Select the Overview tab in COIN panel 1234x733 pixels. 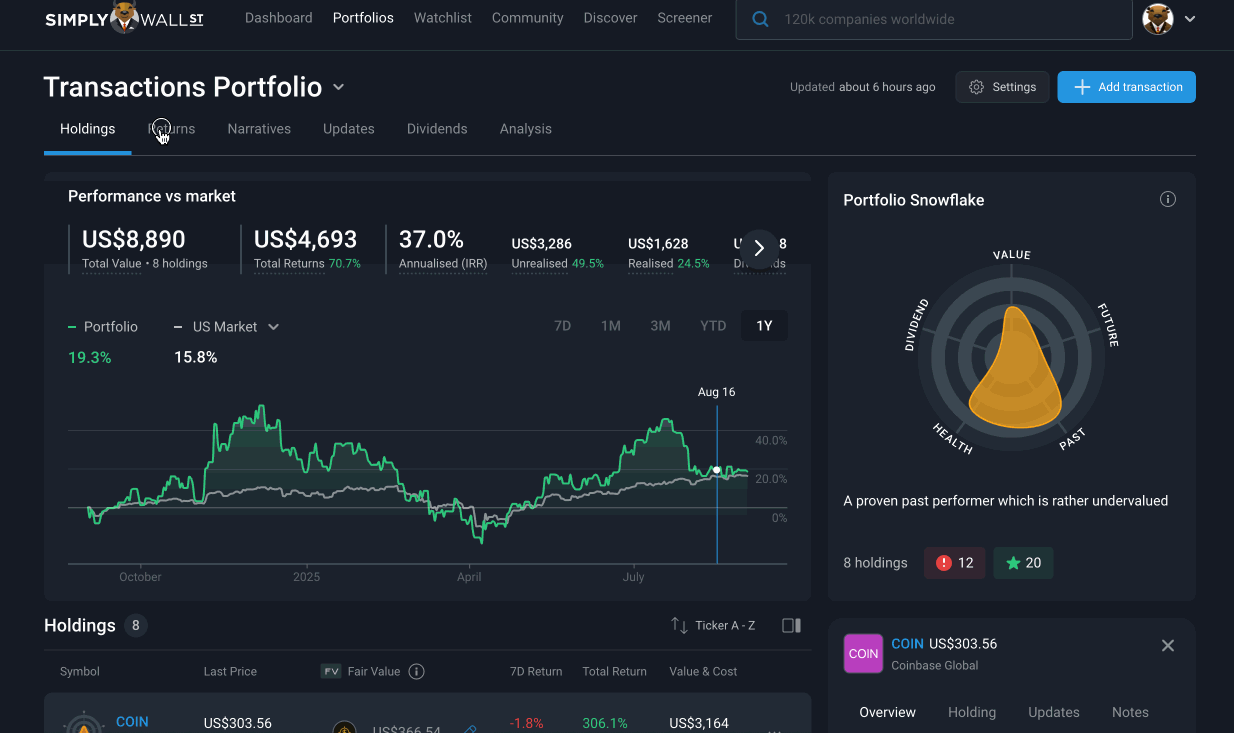pyautogui.click(x=887, y=712)
